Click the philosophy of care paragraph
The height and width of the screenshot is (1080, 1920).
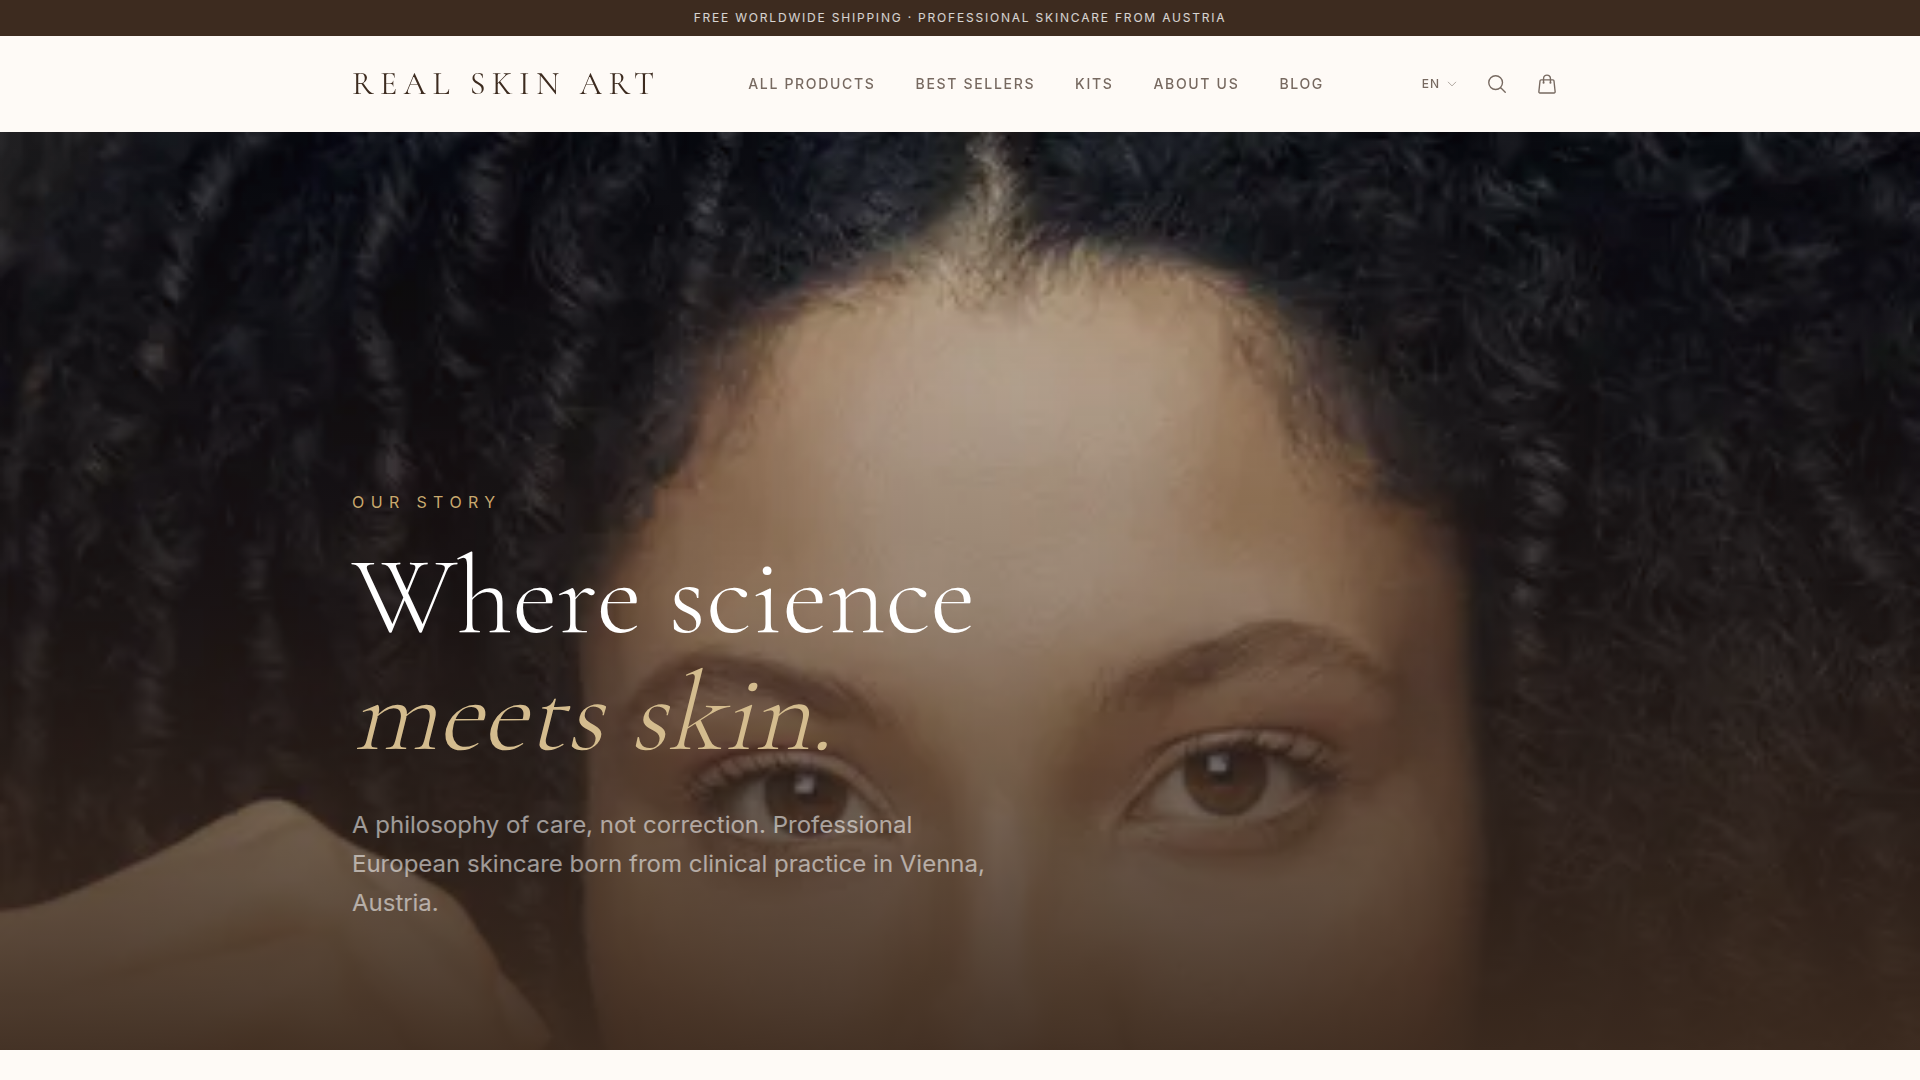(668, 864)
